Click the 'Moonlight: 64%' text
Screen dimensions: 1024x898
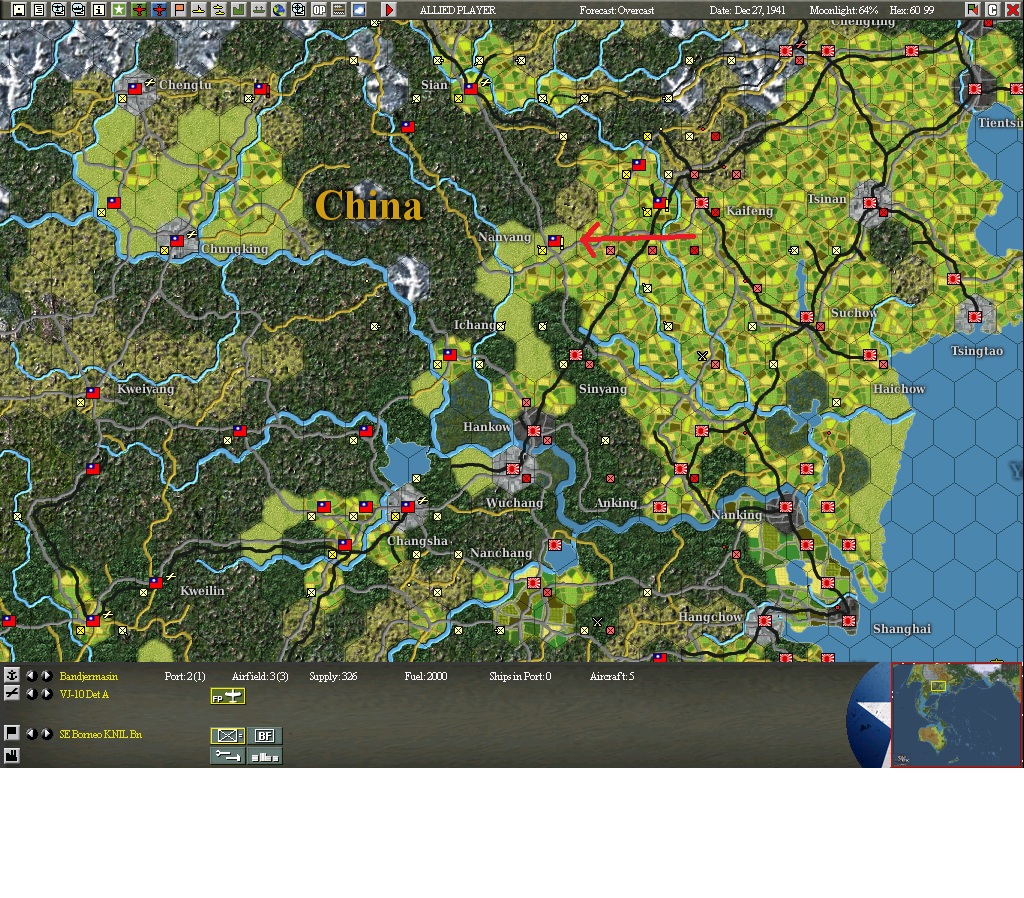(x=844, y=10)
